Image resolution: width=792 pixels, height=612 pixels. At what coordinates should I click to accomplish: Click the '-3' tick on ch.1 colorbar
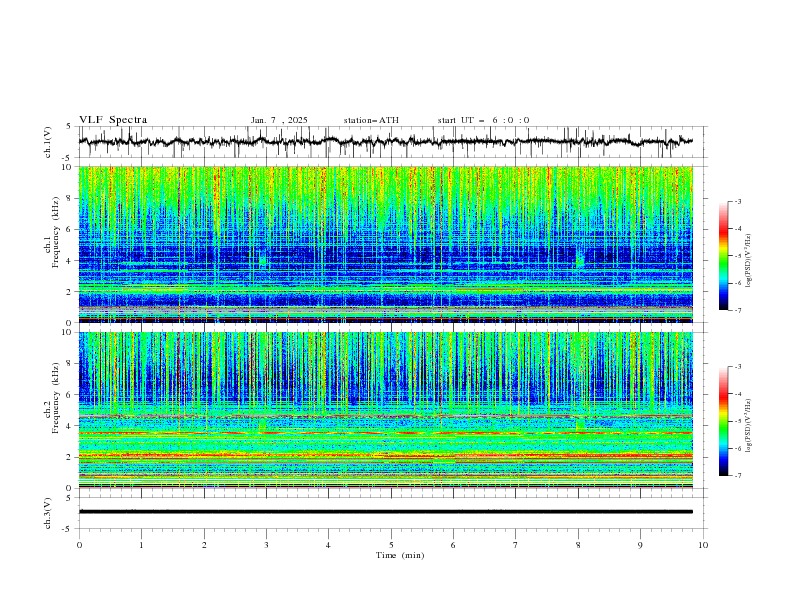click(x=737, y=201)
